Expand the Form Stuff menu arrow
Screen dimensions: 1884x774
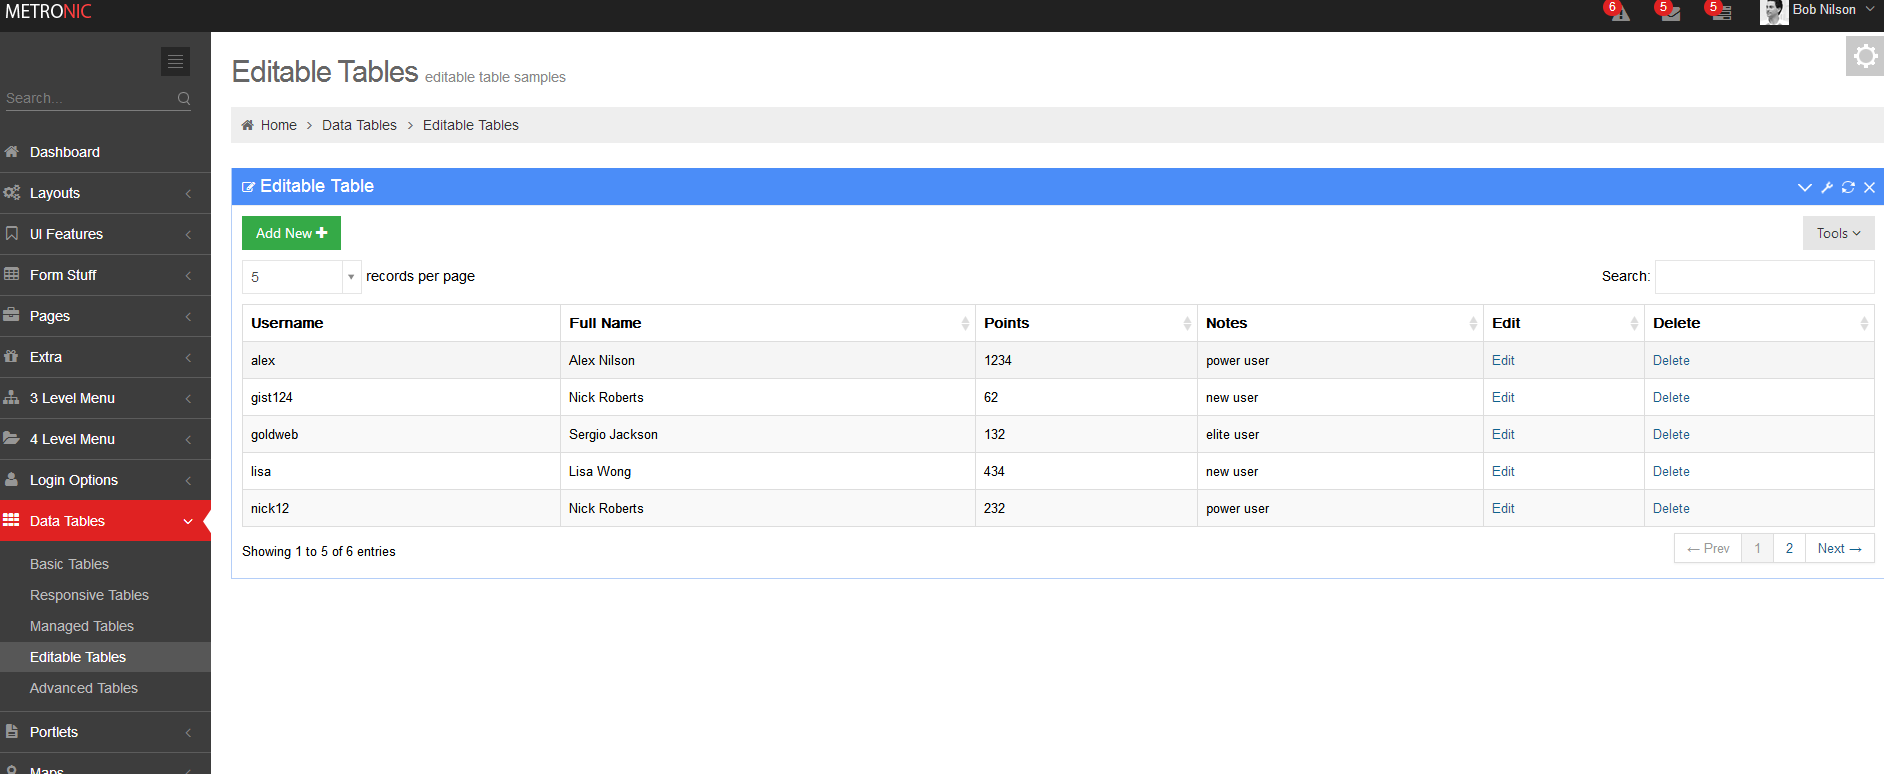click(x=188, y=276)
